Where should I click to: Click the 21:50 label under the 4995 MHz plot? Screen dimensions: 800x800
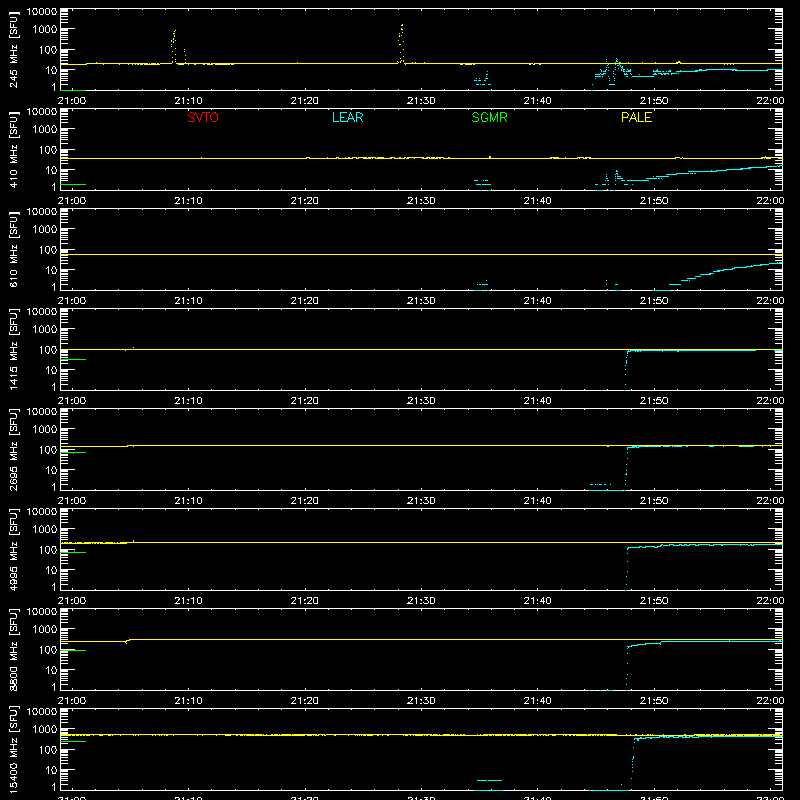[654, 601]
